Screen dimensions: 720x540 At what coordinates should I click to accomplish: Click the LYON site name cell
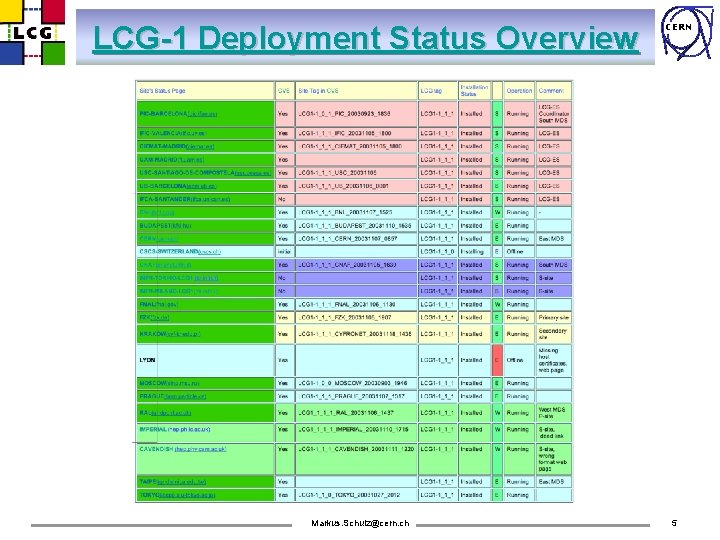tap(205, 360)
